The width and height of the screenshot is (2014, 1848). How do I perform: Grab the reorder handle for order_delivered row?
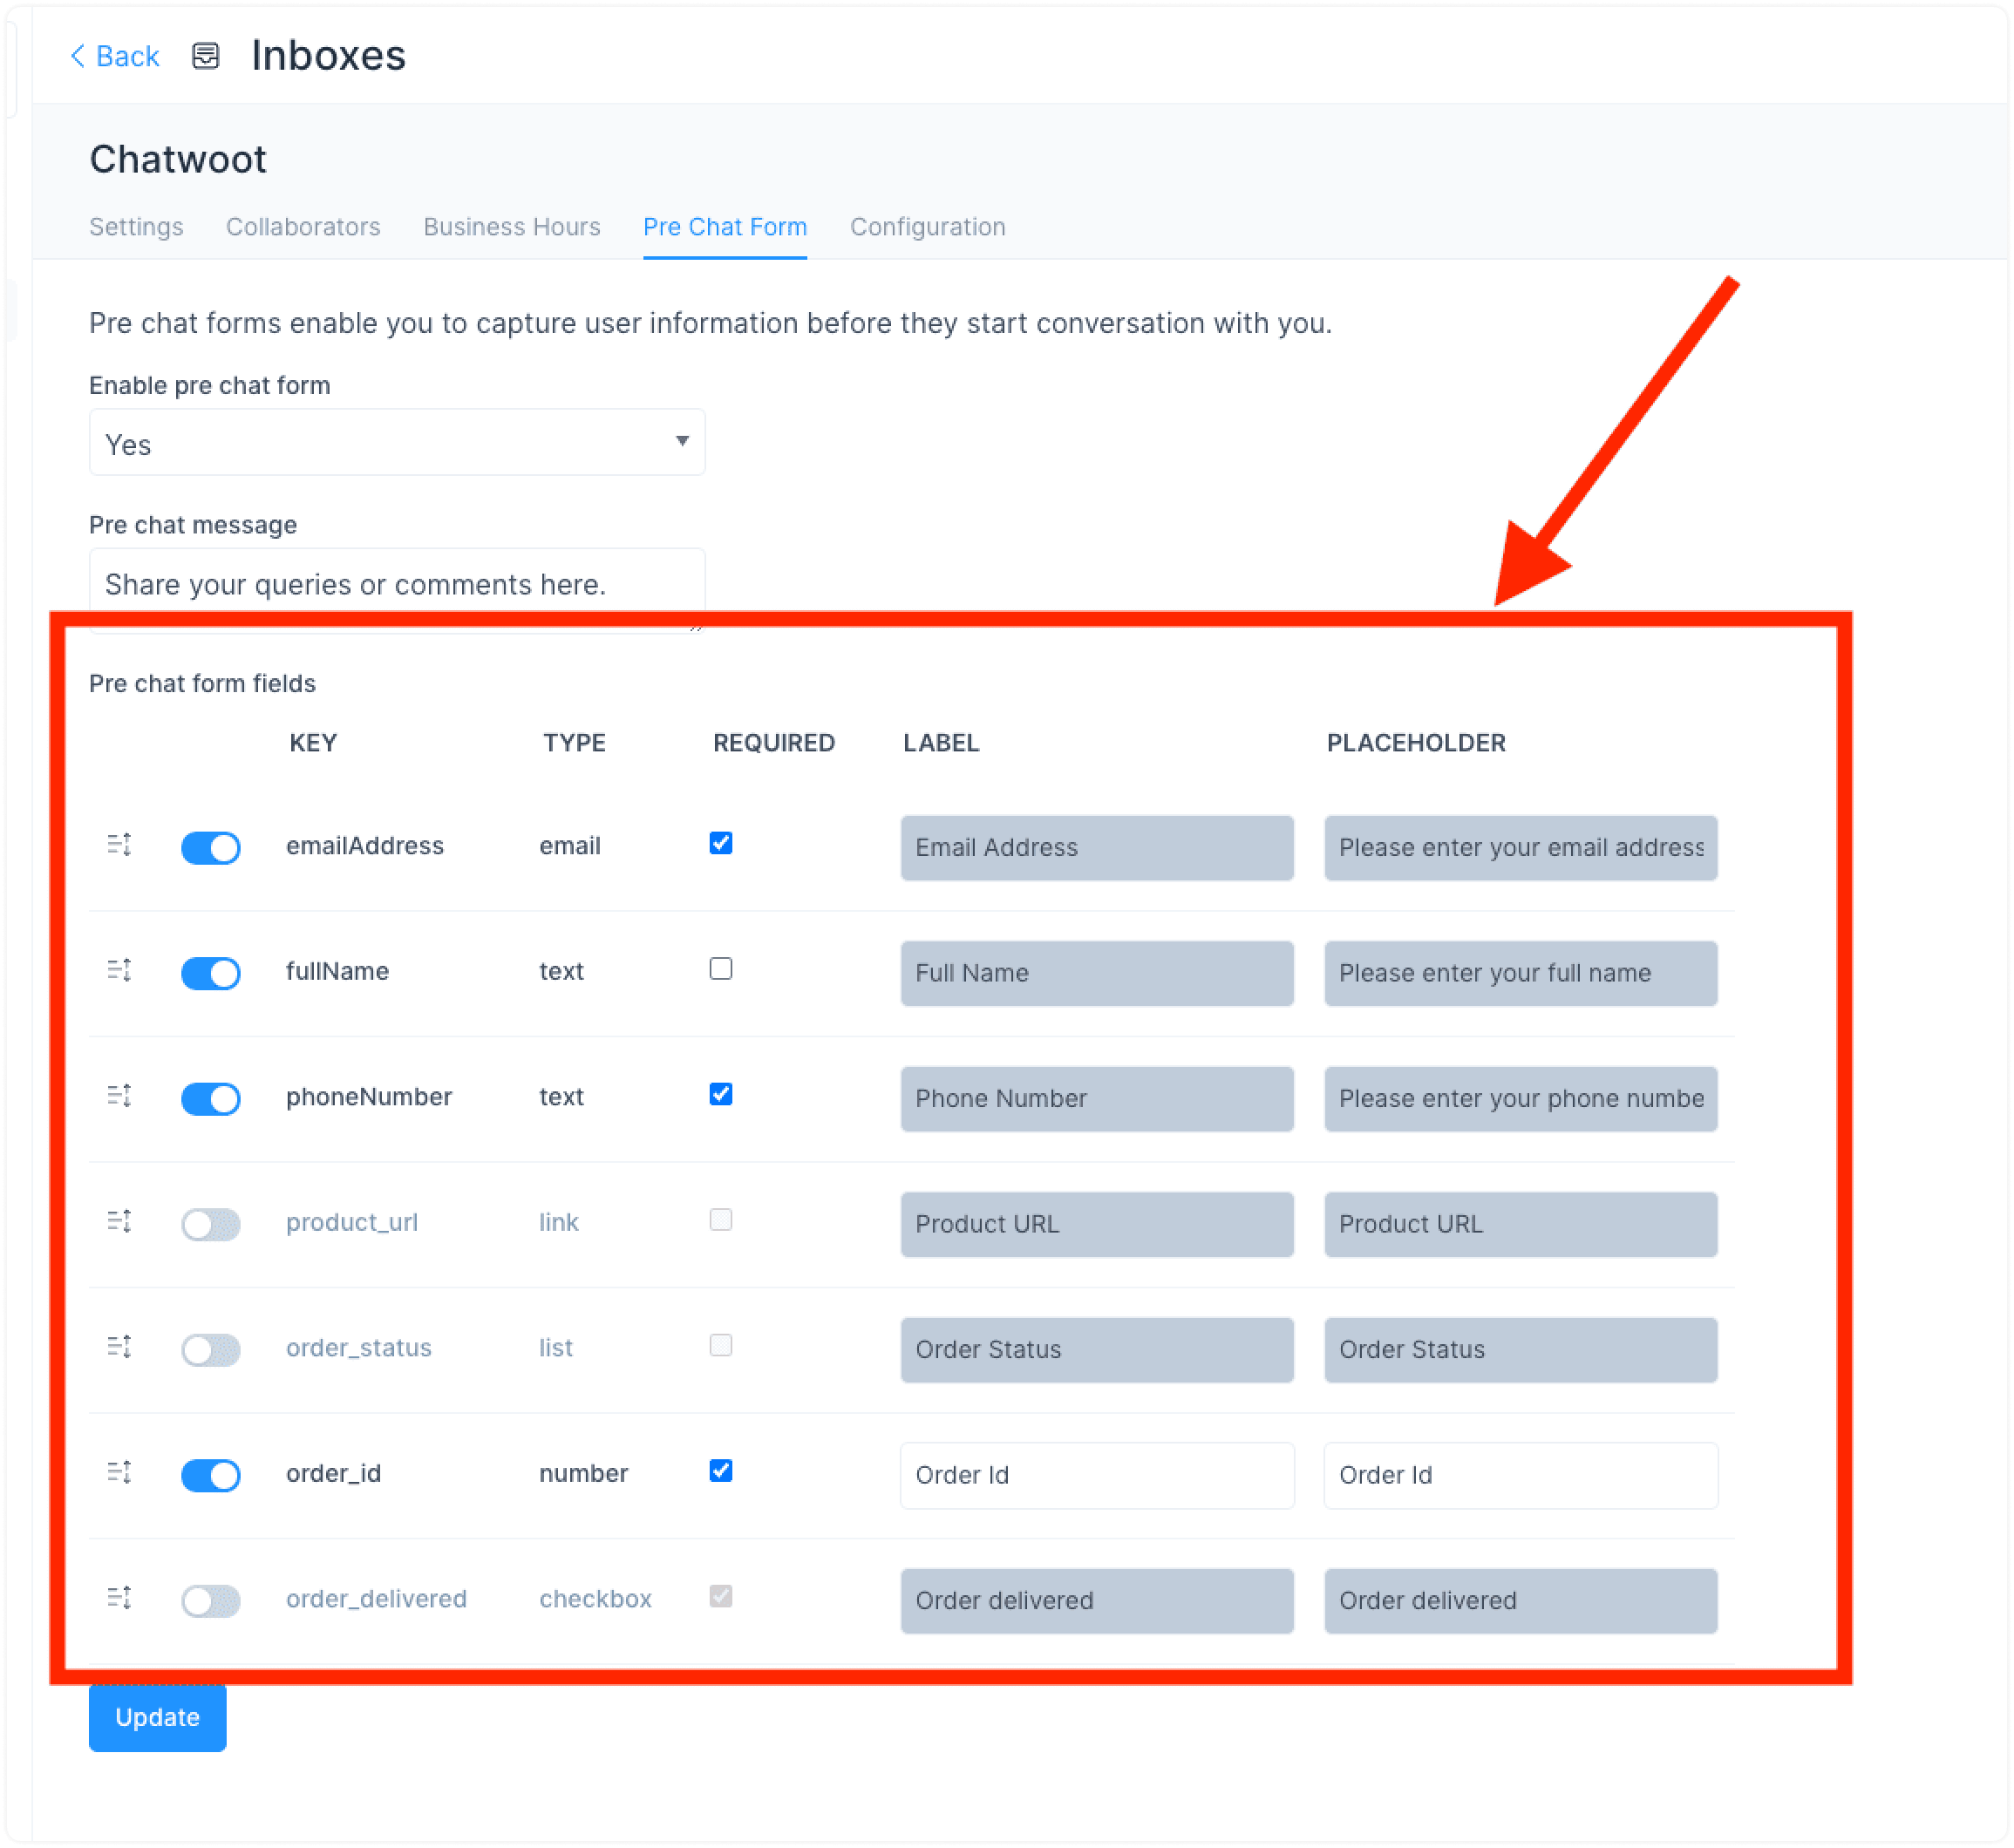pos(119,1599)
